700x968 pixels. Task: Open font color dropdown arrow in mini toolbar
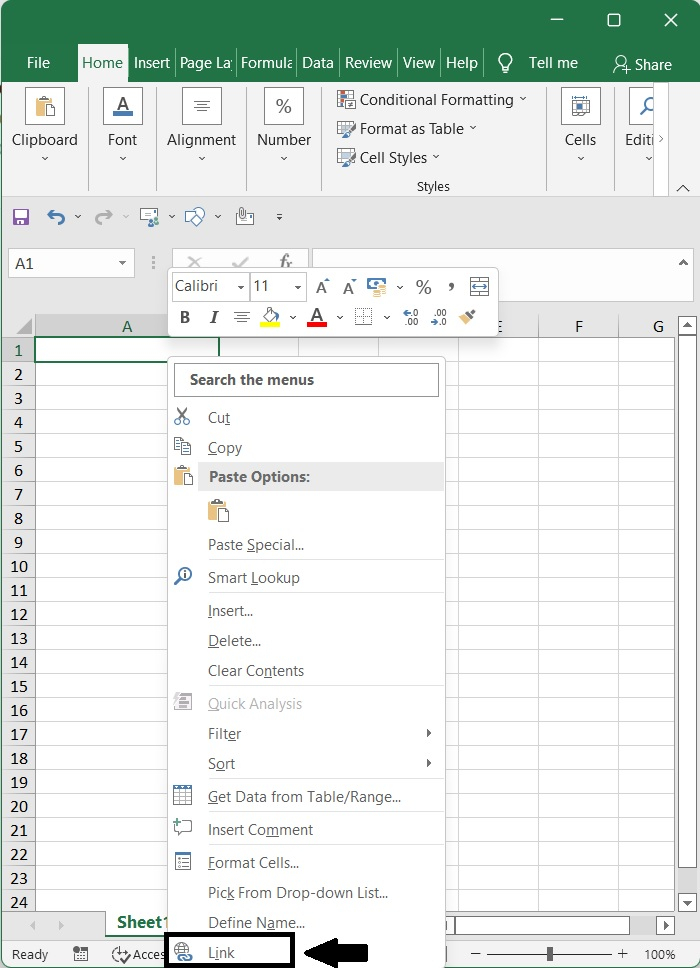click(340, 317)
